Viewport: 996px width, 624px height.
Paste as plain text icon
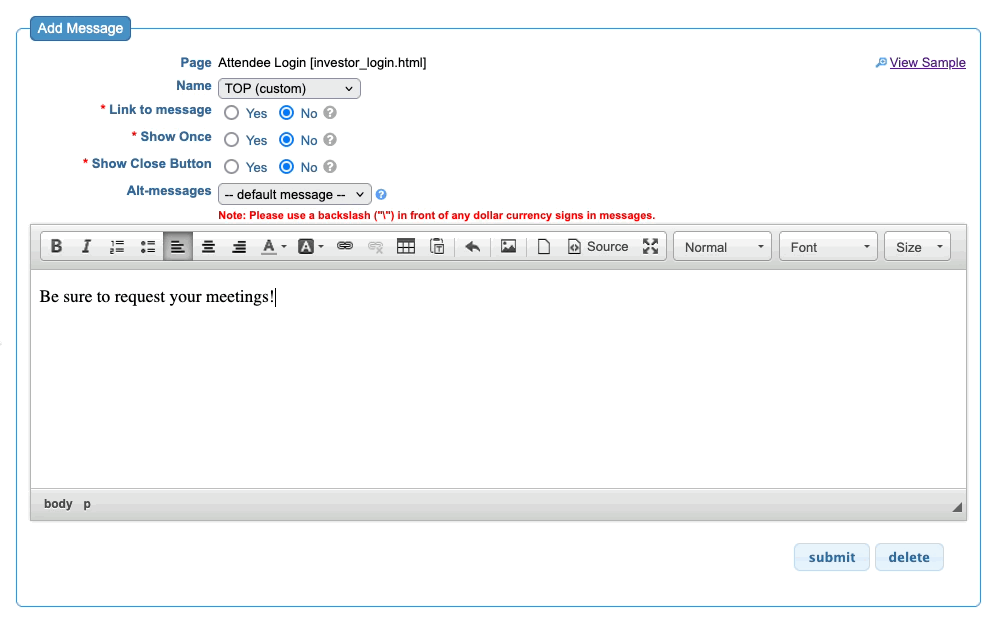(437, 247)
